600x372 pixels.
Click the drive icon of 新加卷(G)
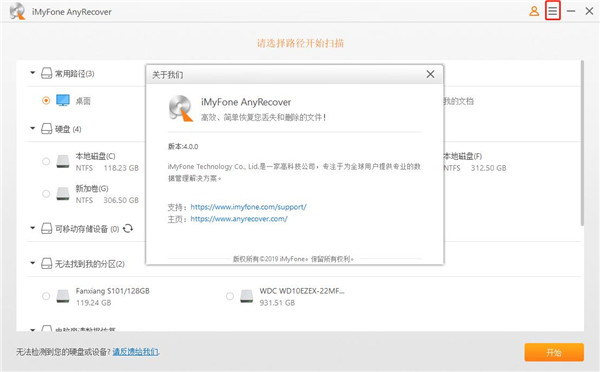point(63,194)
